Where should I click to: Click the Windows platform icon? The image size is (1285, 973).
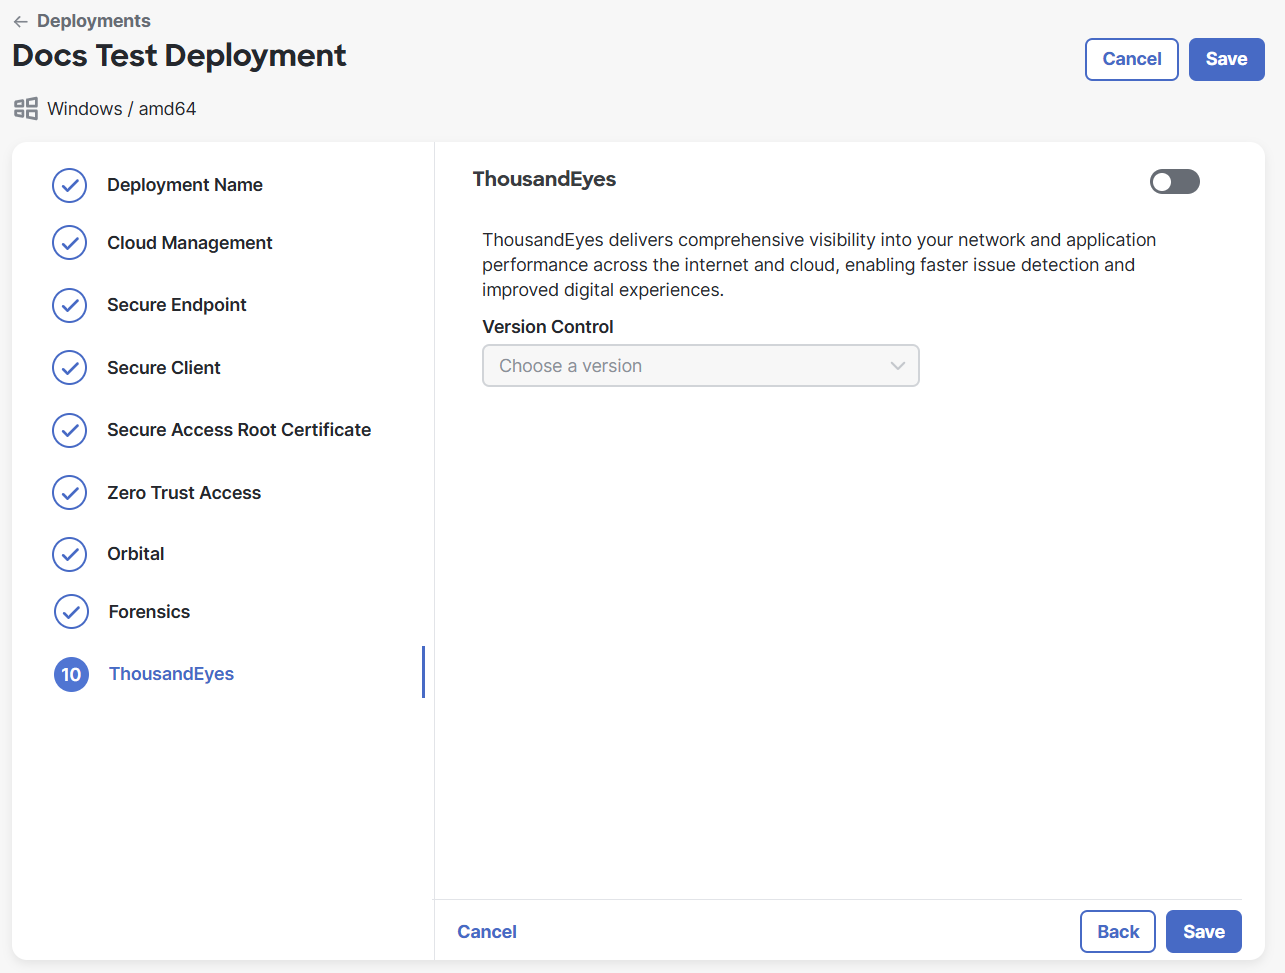tap(26, 109)
